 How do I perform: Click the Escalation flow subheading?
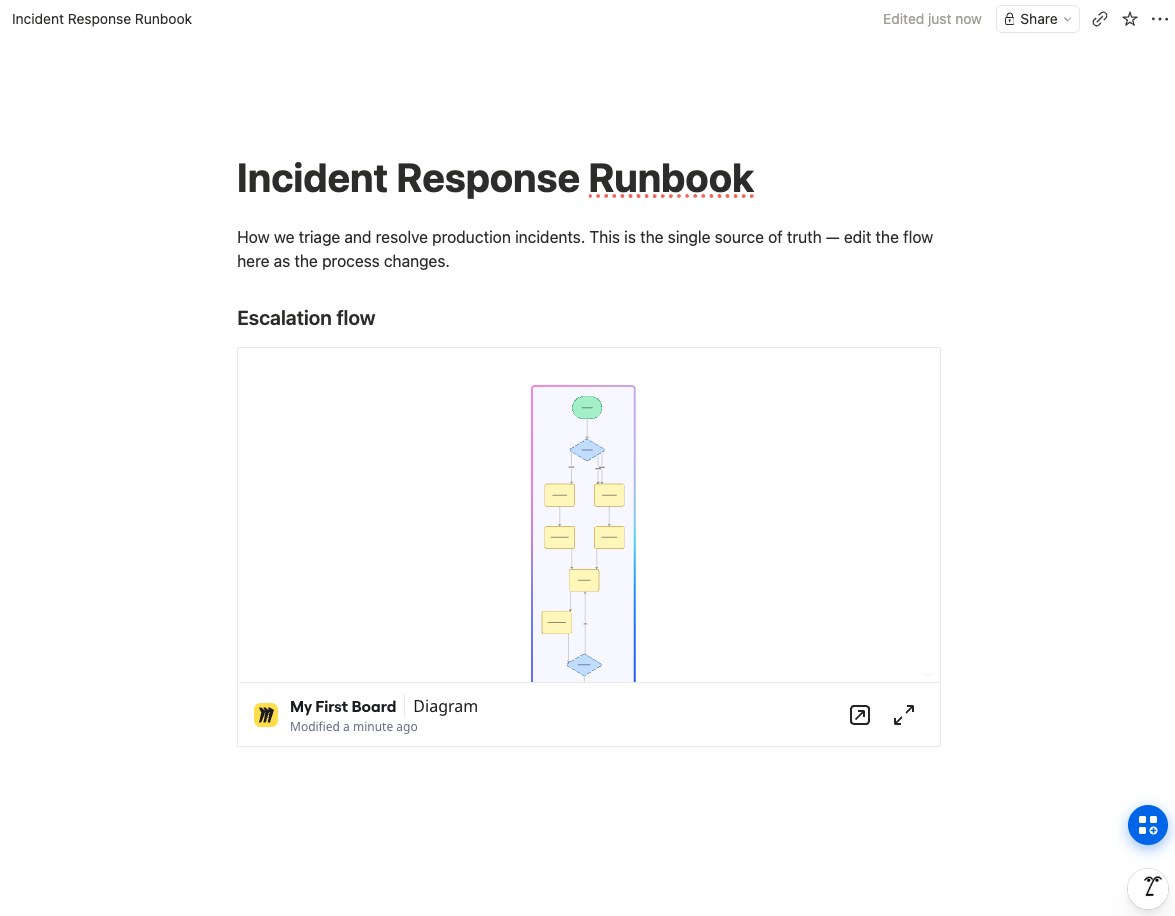coord(306,319)
